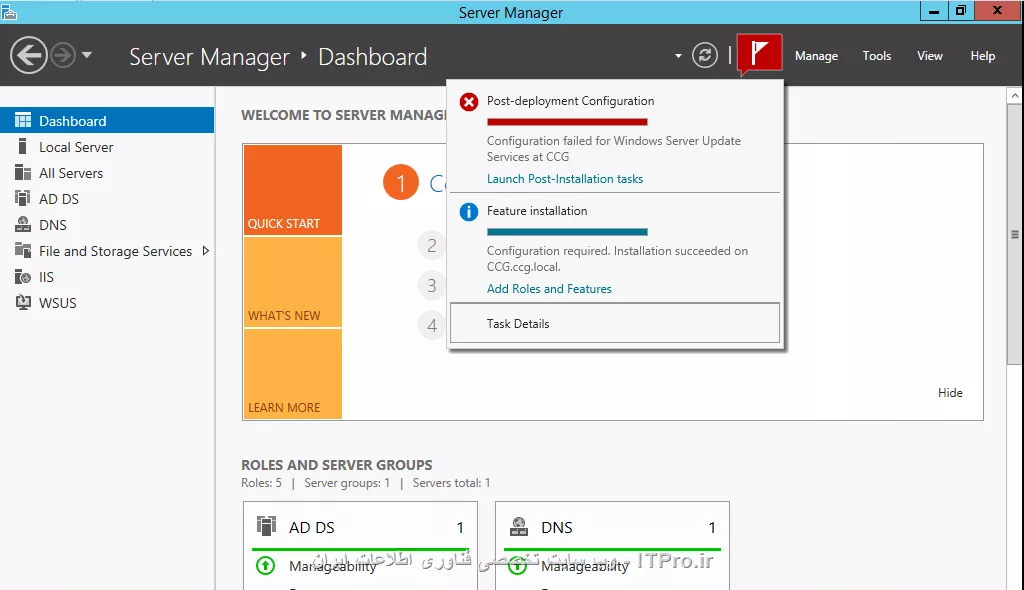Viewport: 1024px width, 590px height.
Task: Click the 'Server groups: 1' summary text
Action: pyautogui.click(x=347, y=483)
